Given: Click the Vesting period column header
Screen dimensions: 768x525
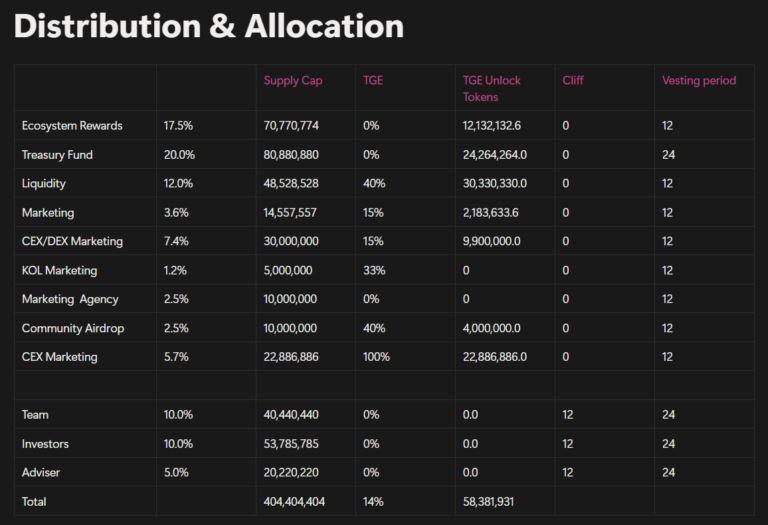Looking at the screenshot, I should click(x=698, y=81).
